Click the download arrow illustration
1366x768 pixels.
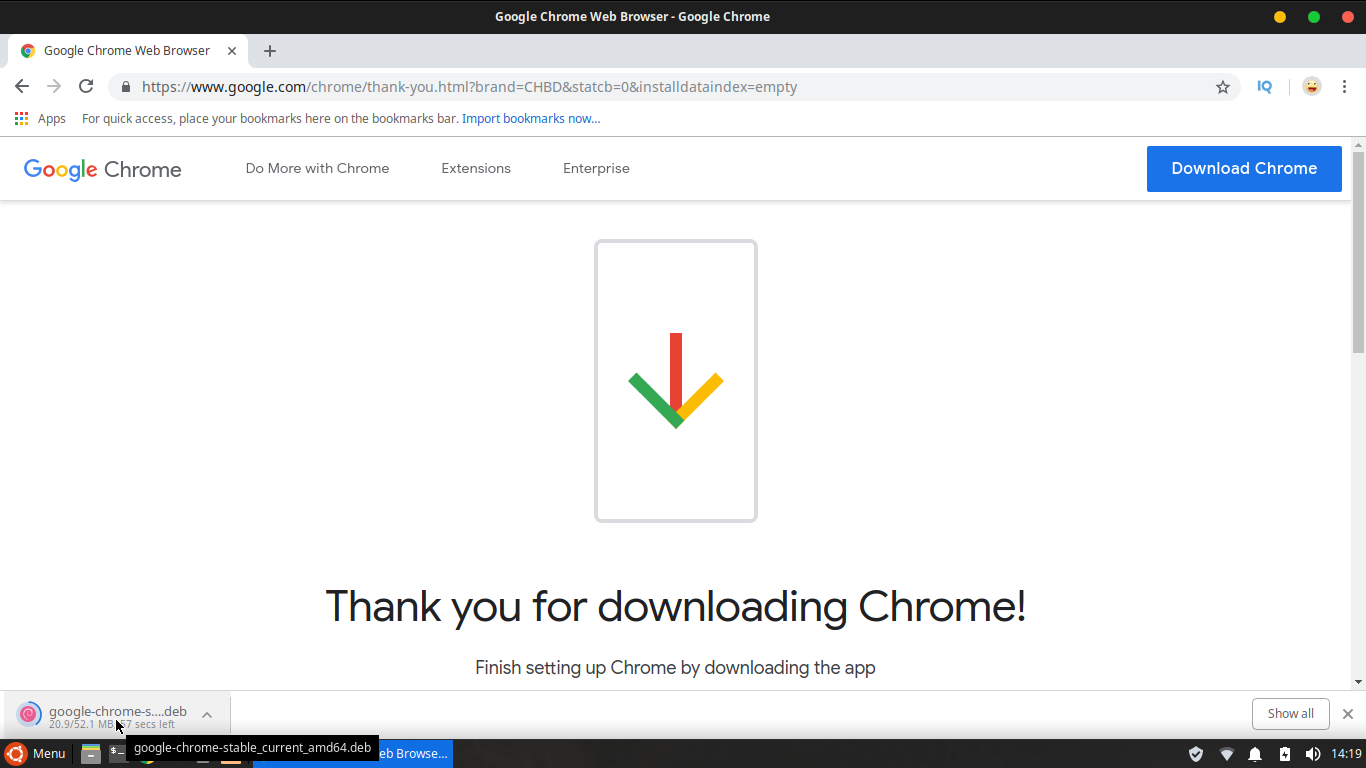pyautogui.click(x=676, y=381)
